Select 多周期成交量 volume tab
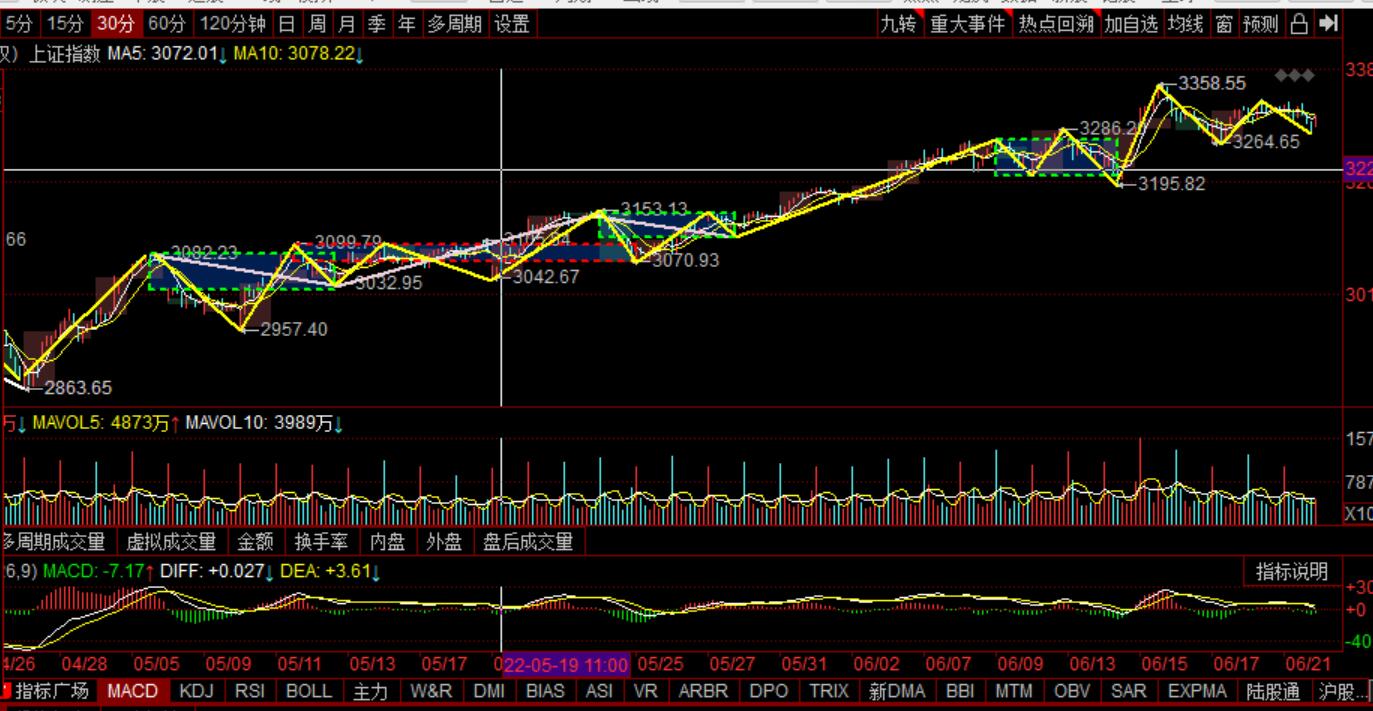The height and width of the screenshot is (711, 1373). point(53,542)
